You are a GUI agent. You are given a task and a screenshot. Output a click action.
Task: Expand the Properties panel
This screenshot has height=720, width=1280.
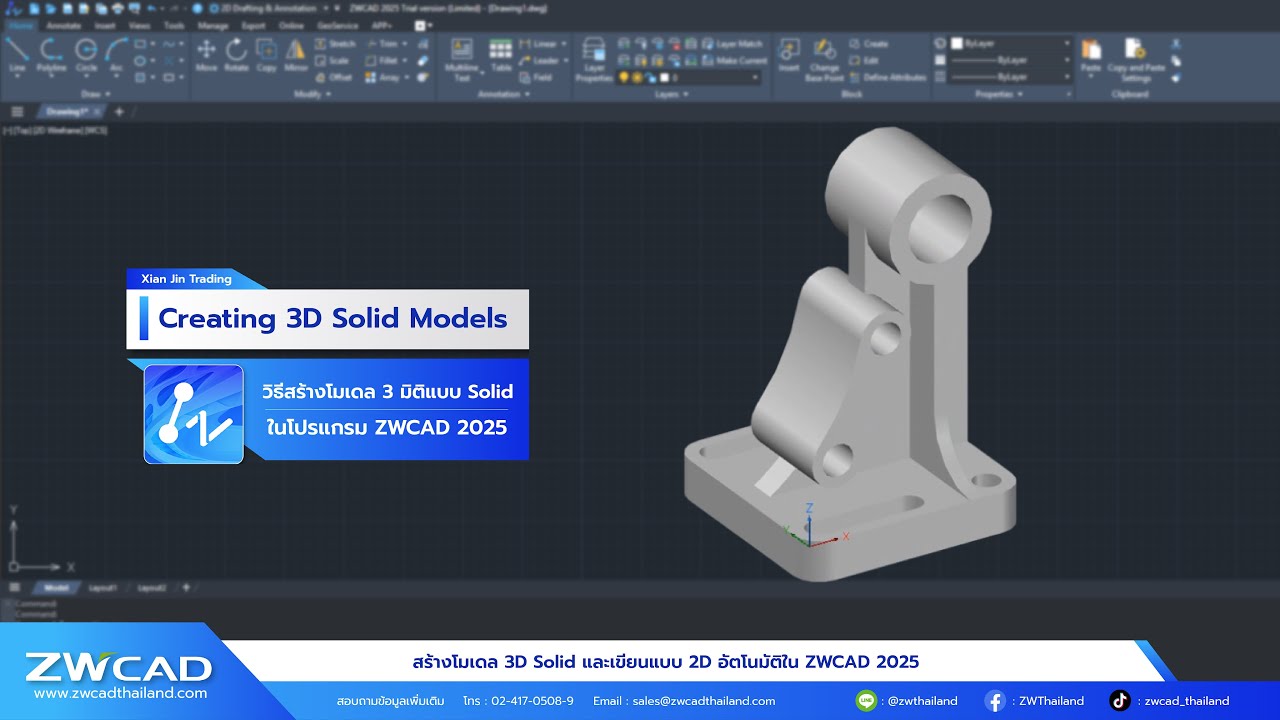[999, 94]
